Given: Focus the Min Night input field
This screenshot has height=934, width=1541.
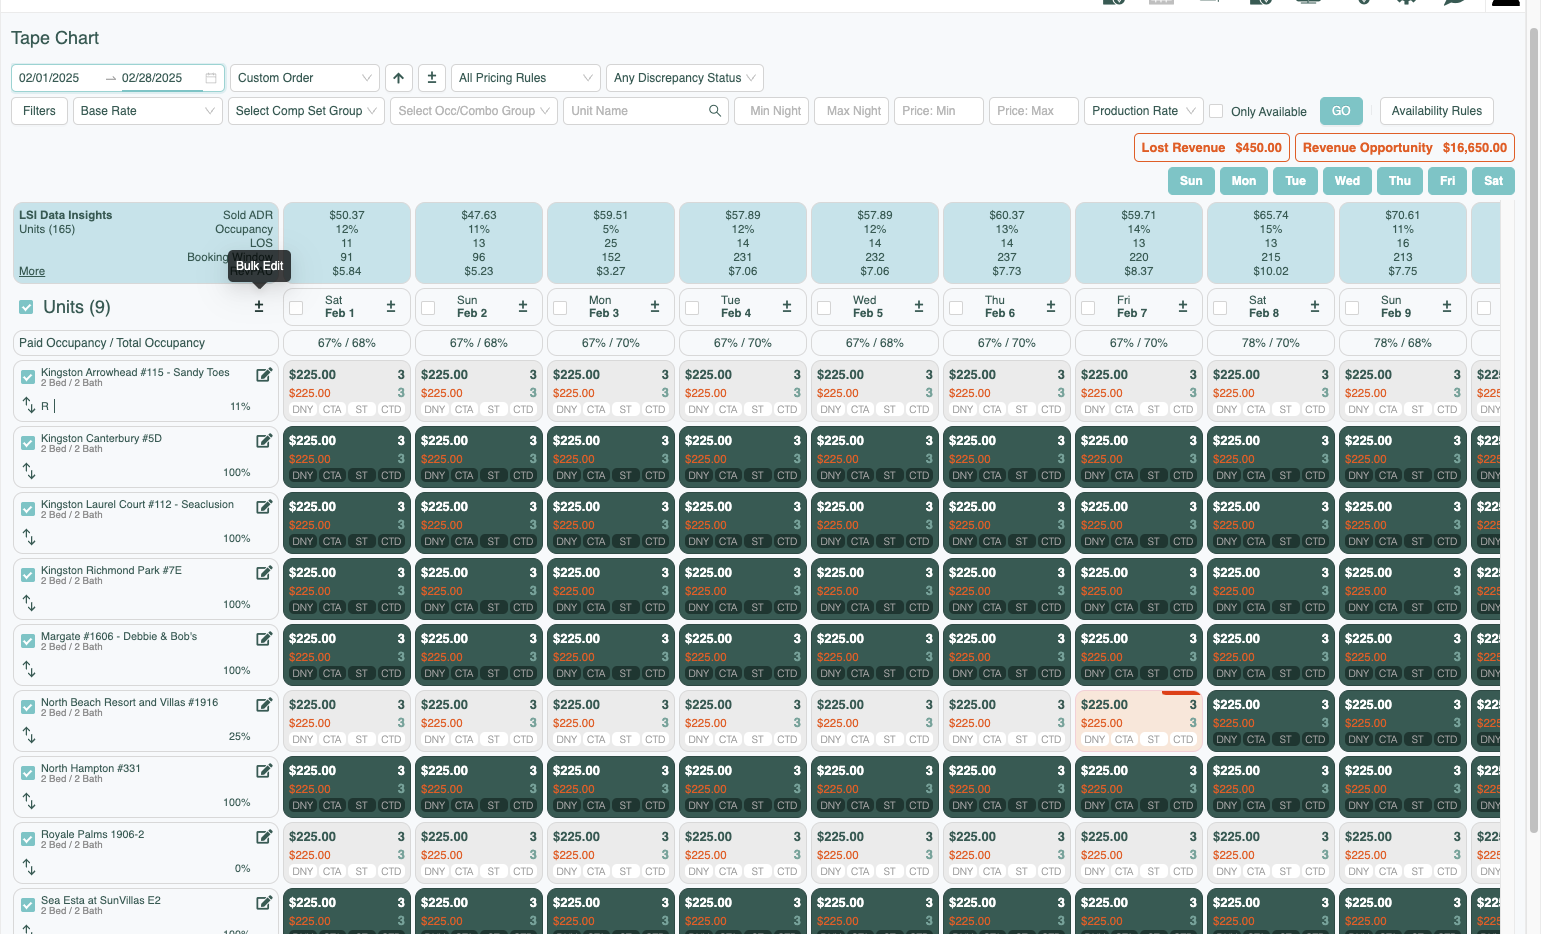Looking at the screenshot, I should 771,111.
